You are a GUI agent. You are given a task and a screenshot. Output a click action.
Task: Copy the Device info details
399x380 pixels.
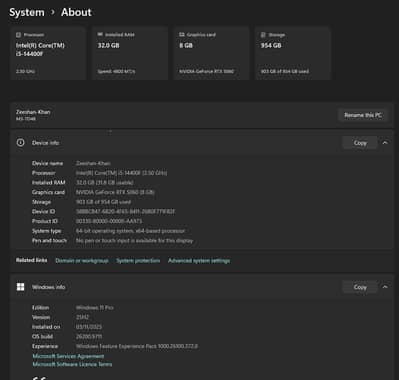[360, 143]
